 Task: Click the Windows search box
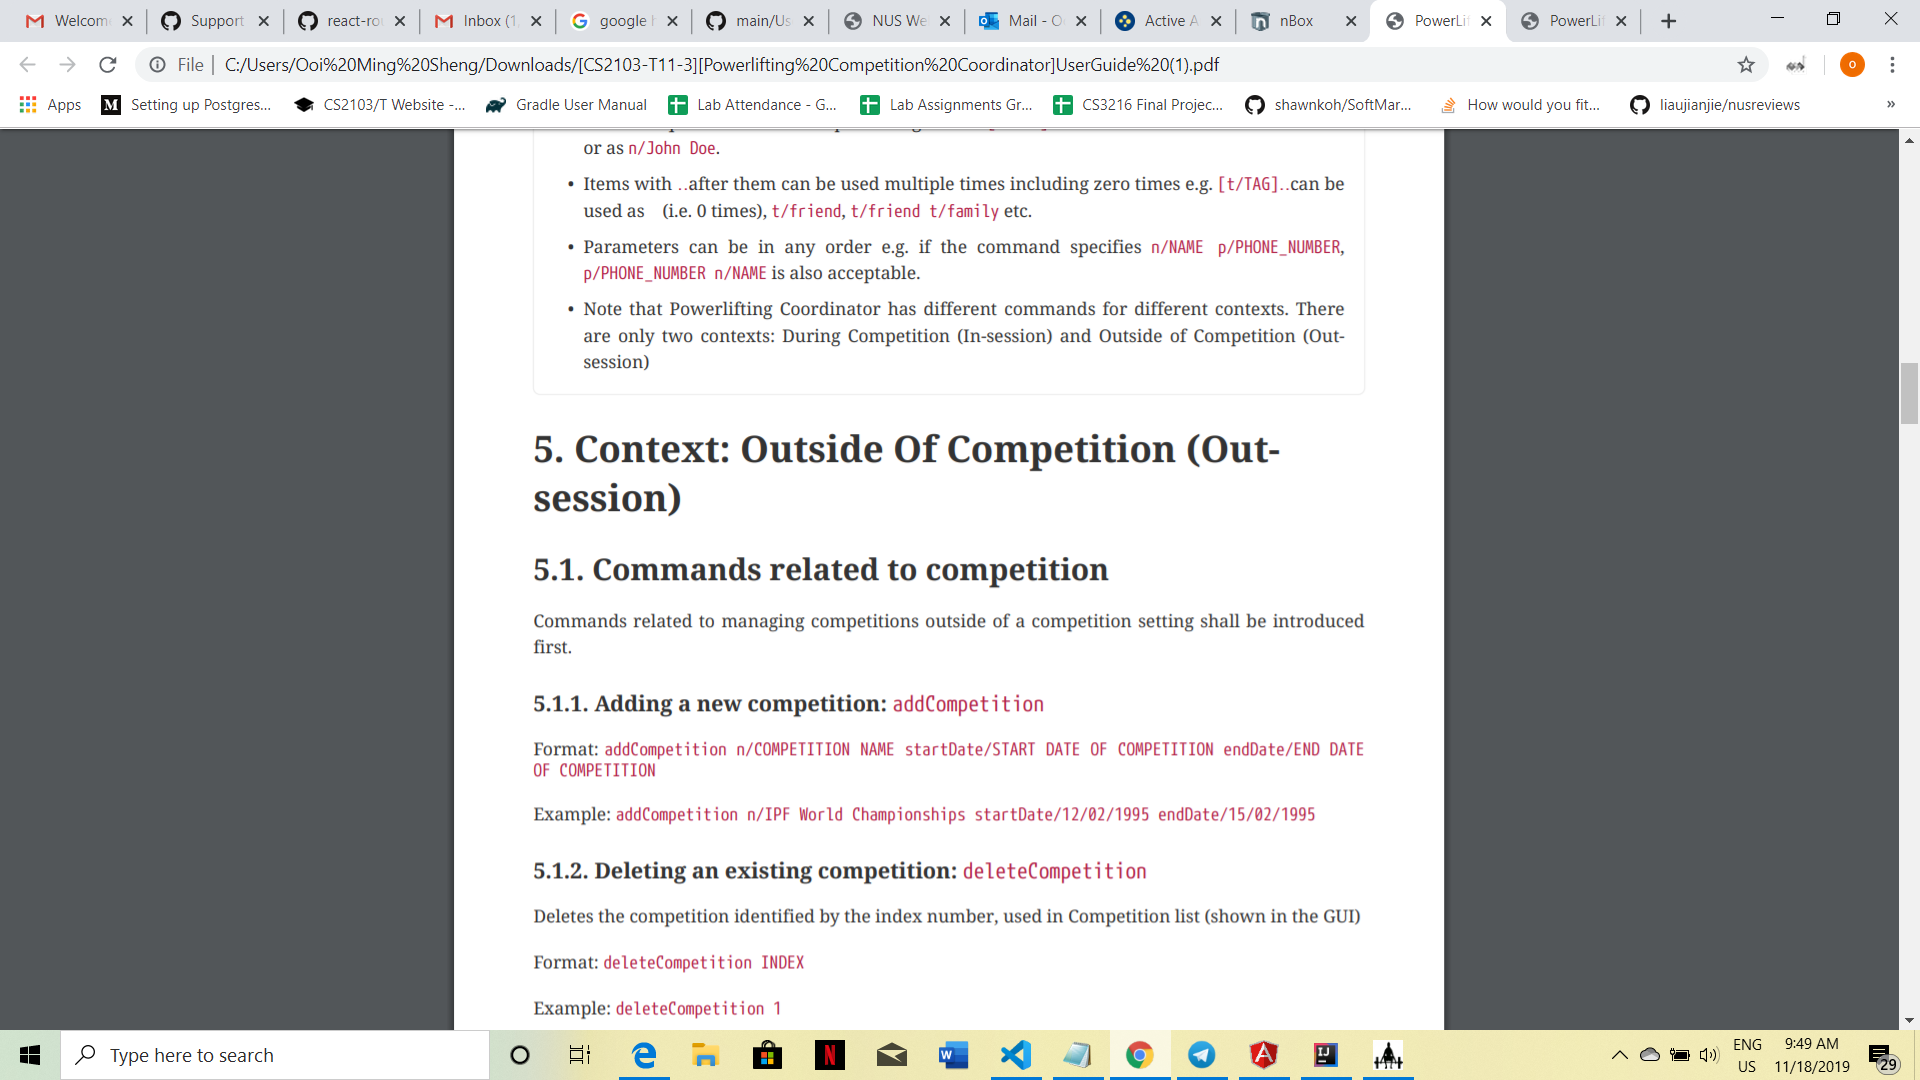coord(275,1055)
